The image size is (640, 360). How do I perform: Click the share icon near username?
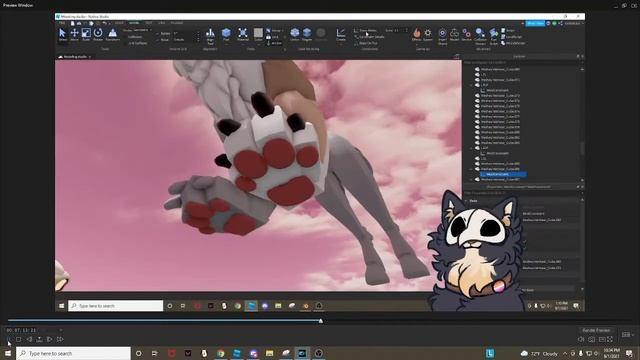560,23
